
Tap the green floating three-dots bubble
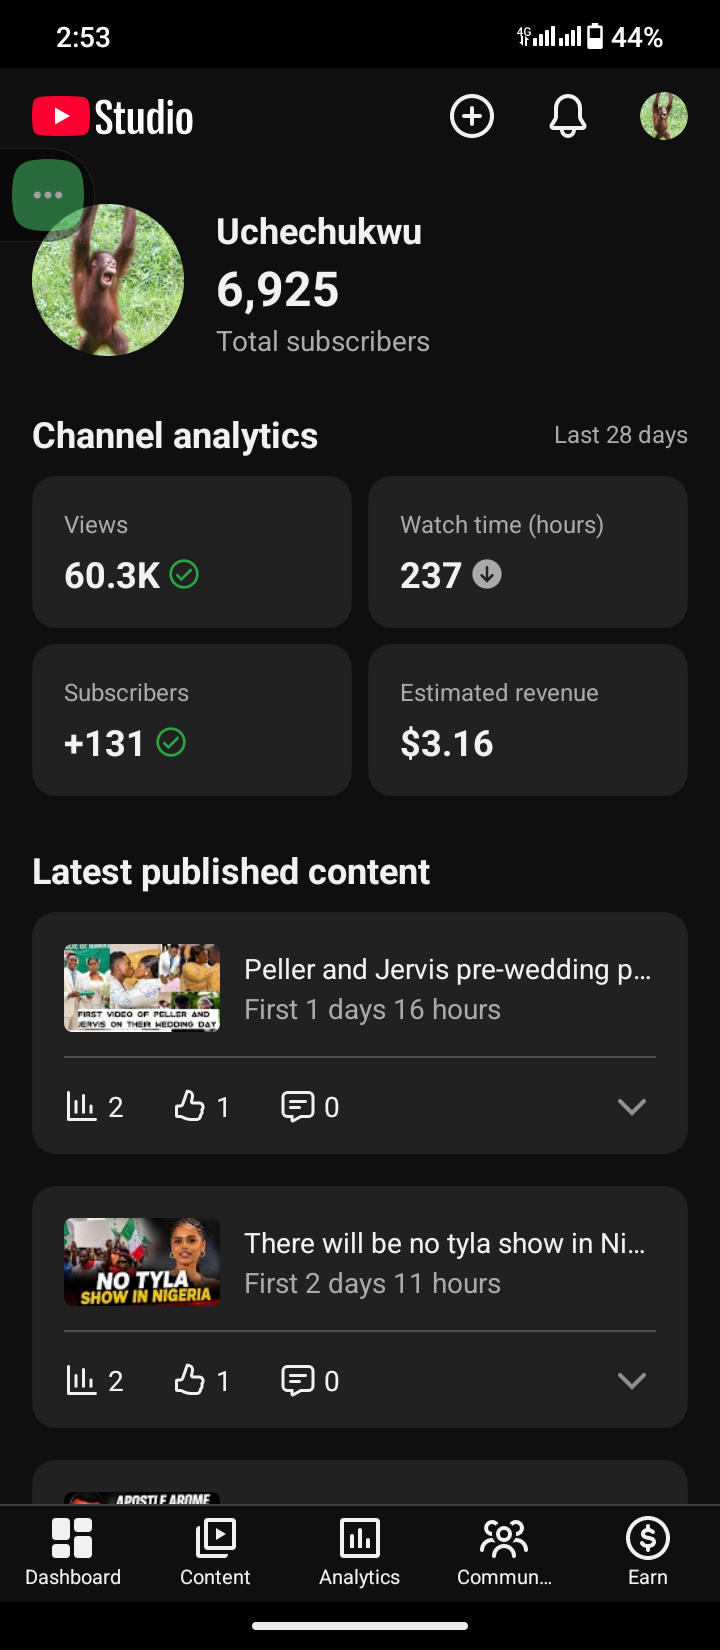(x=48, y=195)
